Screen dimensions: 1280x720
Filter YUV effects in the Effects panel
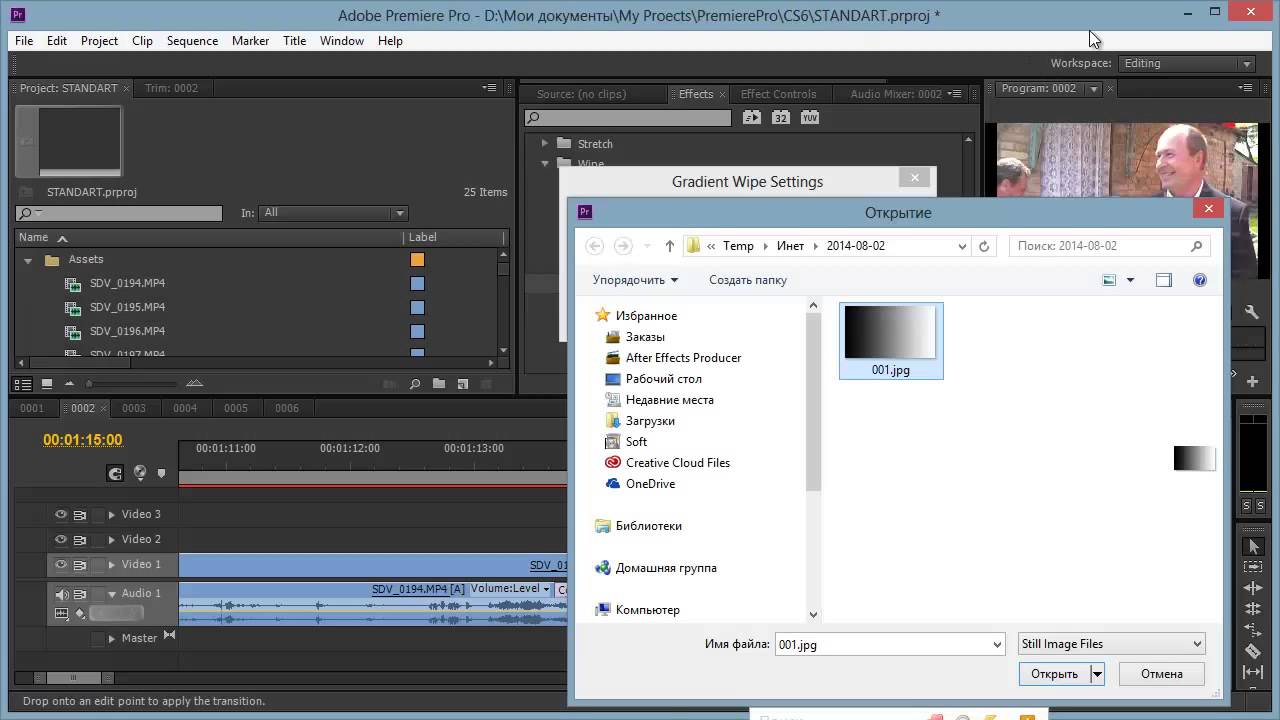coord(810,118)
